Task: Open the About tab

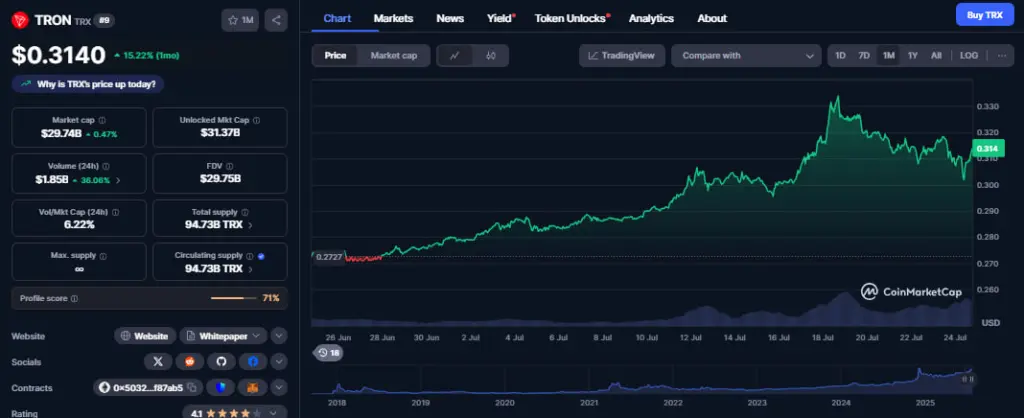Action: click(x=712, y=18)
